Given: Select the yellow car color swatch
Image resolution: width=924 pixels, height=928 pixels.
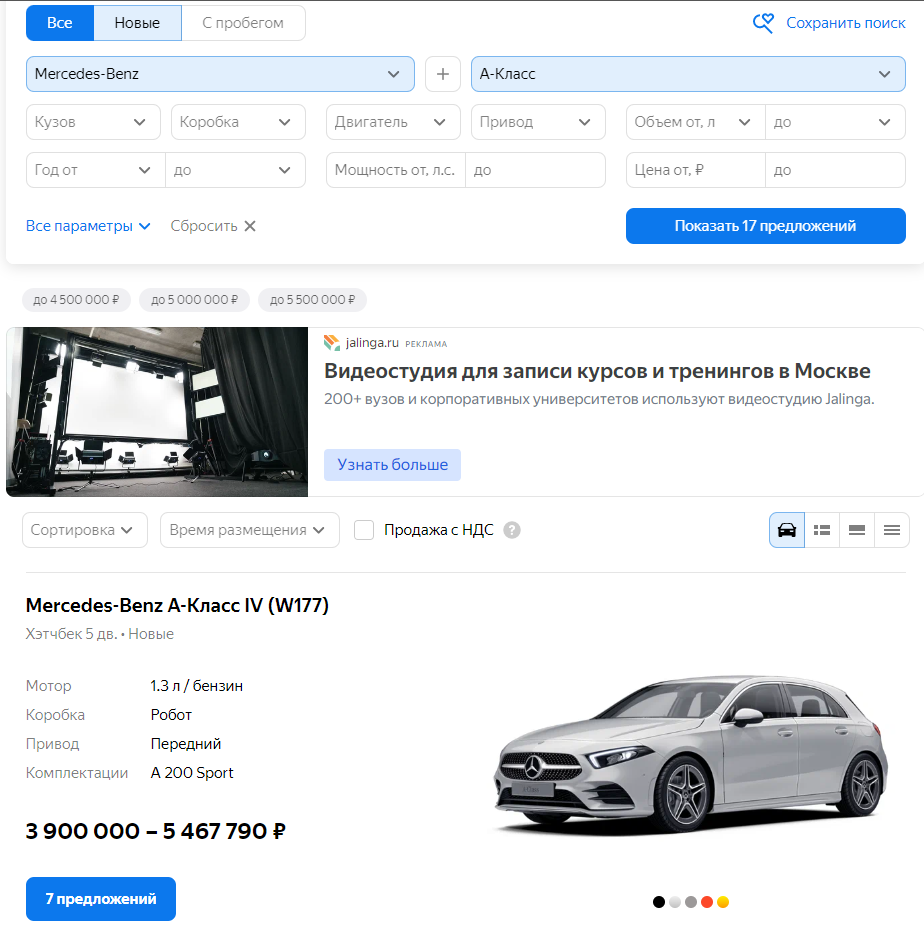Looking at the screenshot, I should point(723,902).
